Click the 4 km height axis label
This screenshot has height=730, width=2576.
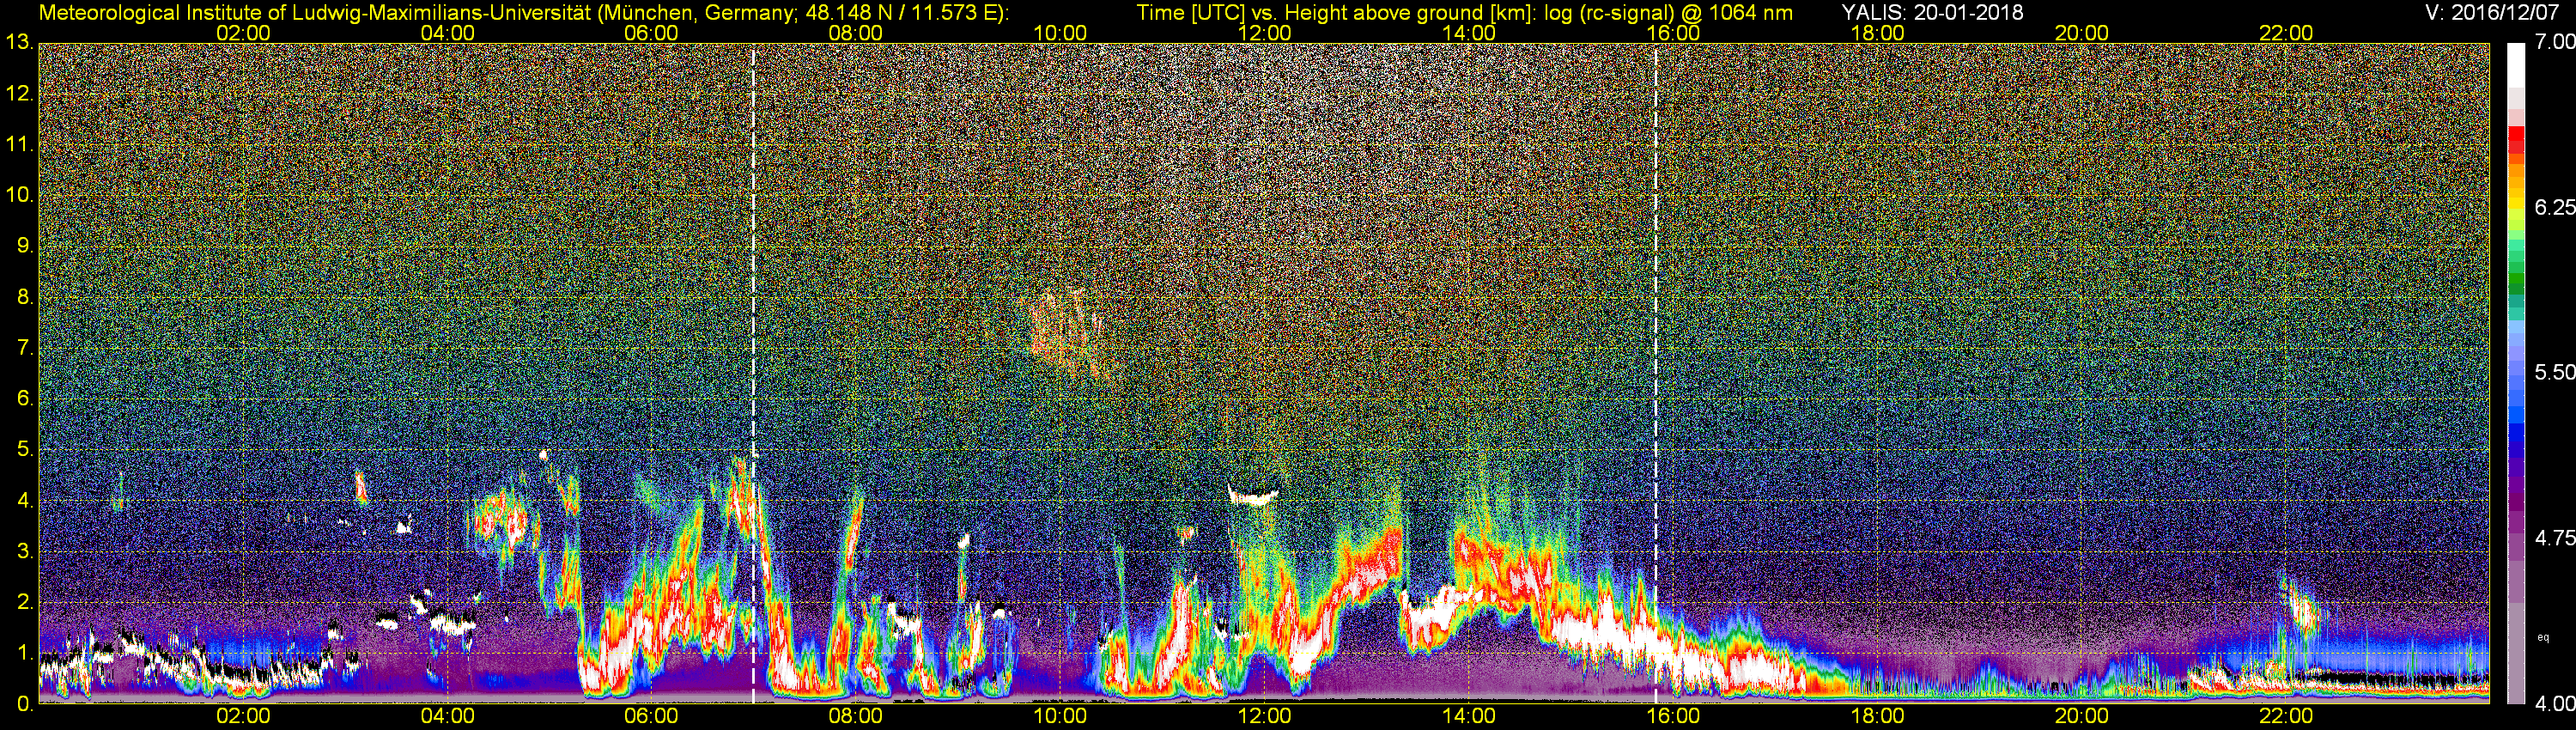coord(24,501)
